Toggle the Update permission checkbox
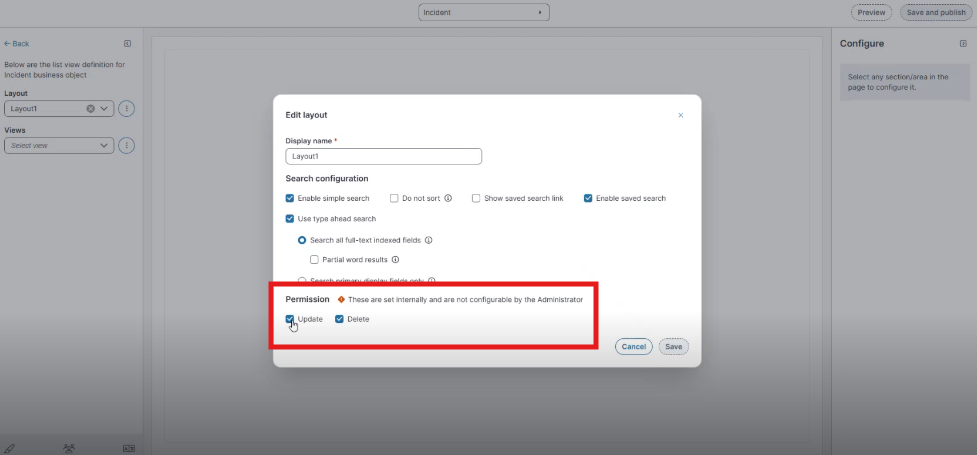The height and width of the screenshot is (455, 977). pos(290,319)
